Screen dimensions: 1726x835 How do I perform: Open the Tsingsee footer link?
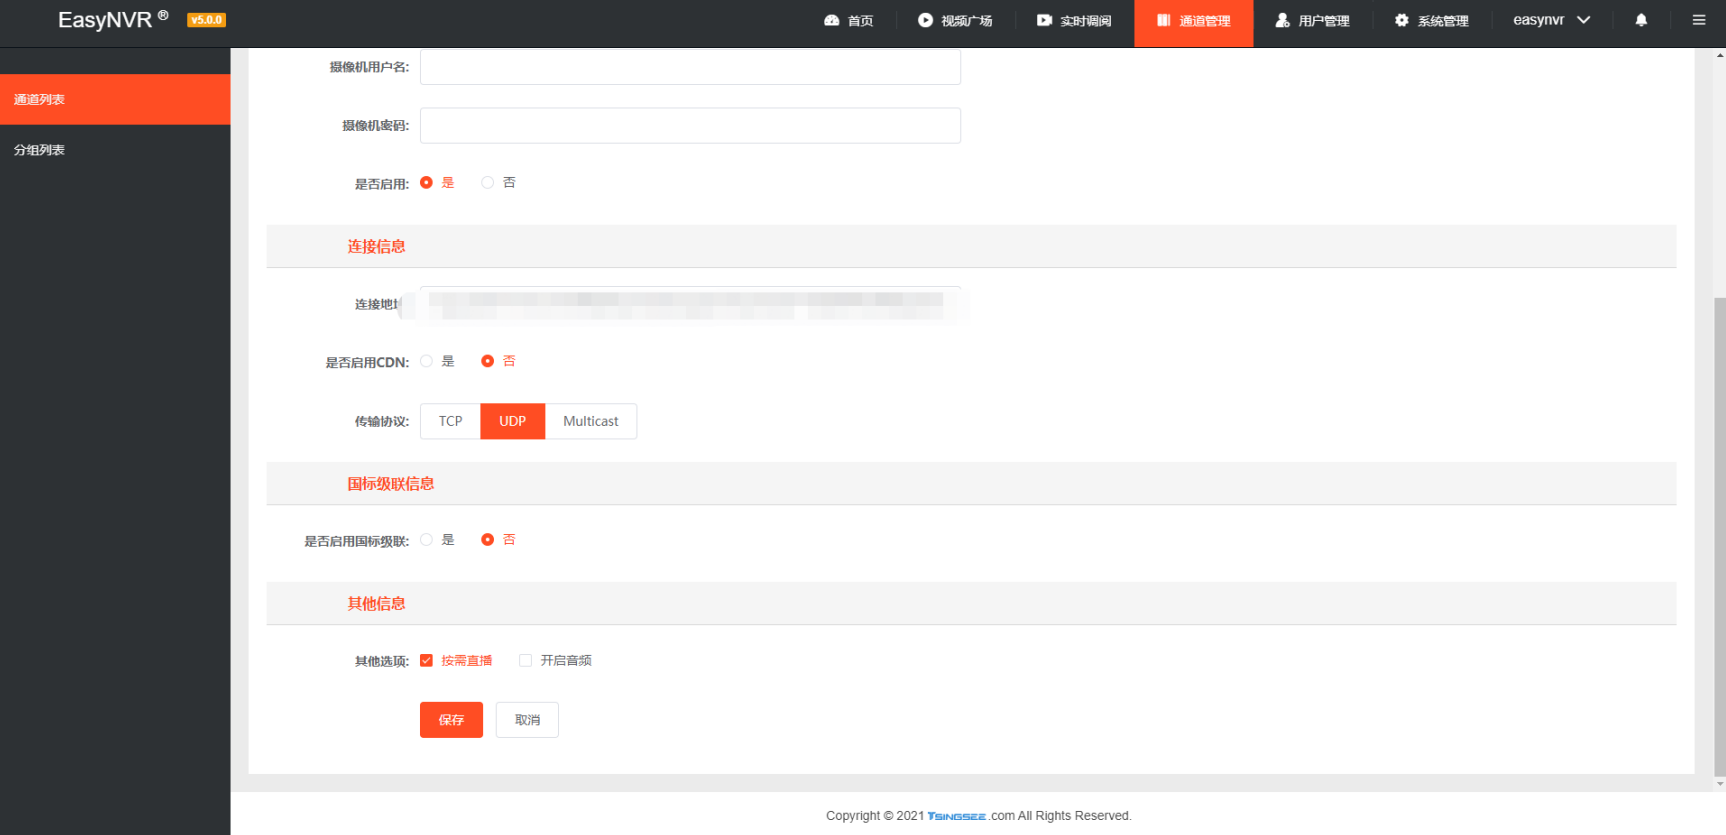tap(957, 816)
